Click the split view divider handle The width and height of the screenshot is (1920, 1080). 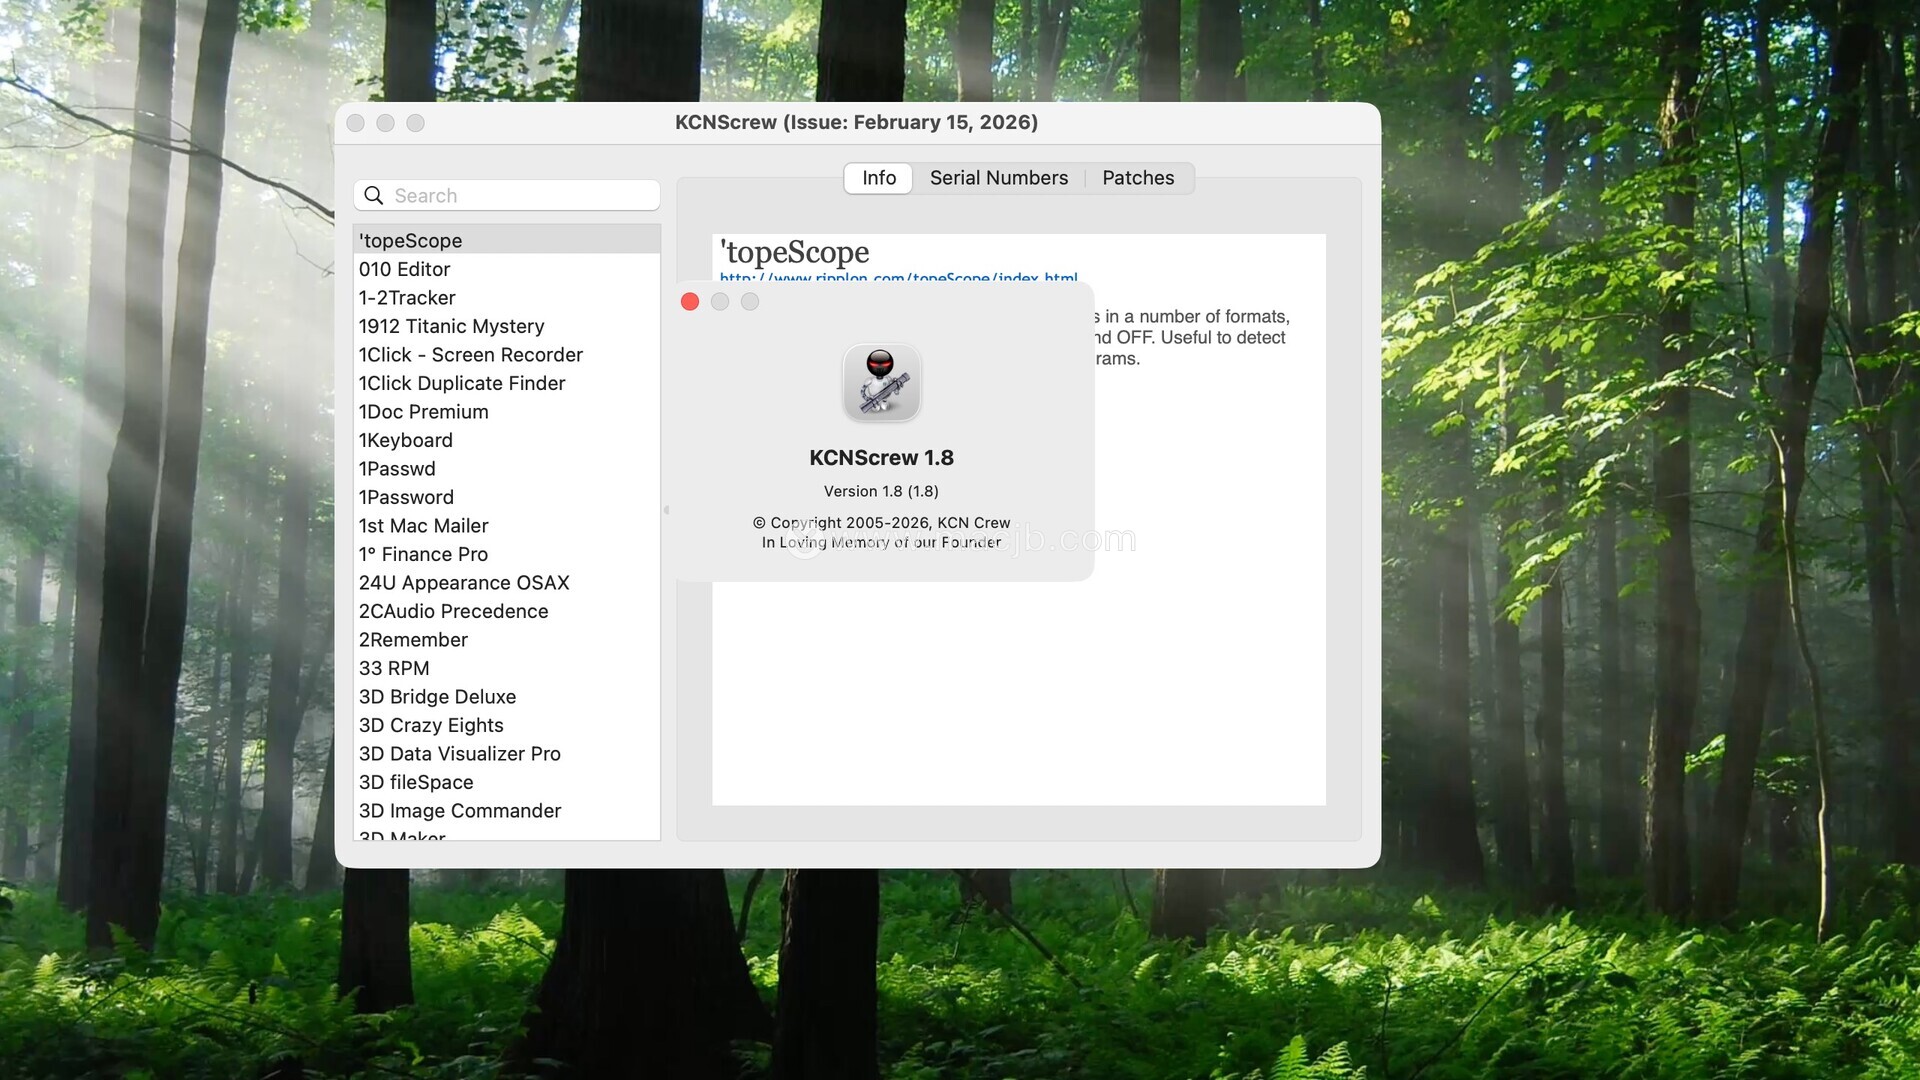pos(667,510)
